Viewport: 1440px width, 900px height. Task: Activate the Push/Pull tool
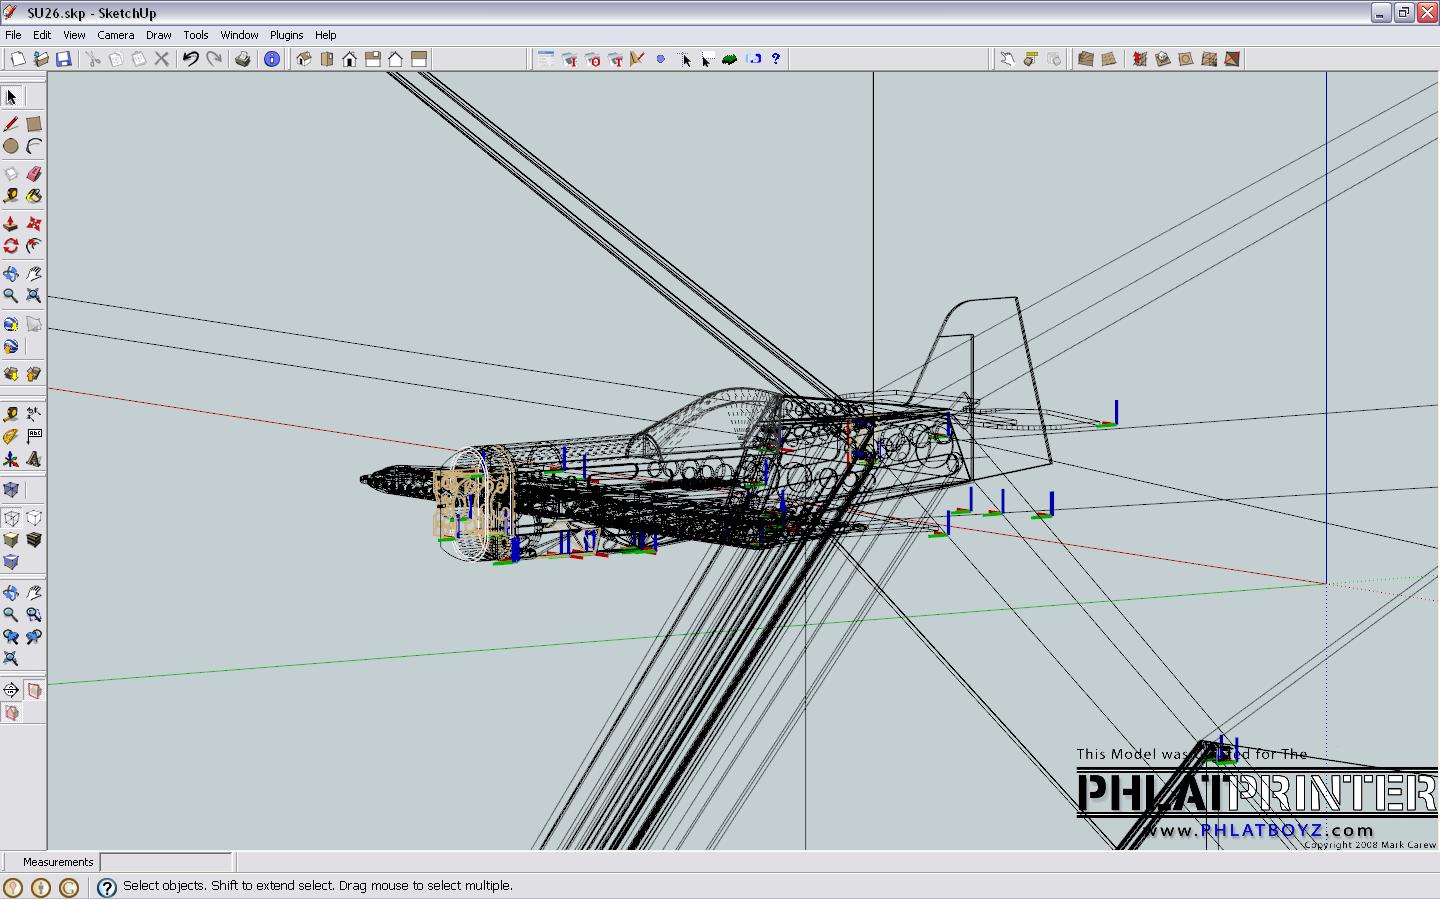(x=11, y=223)
